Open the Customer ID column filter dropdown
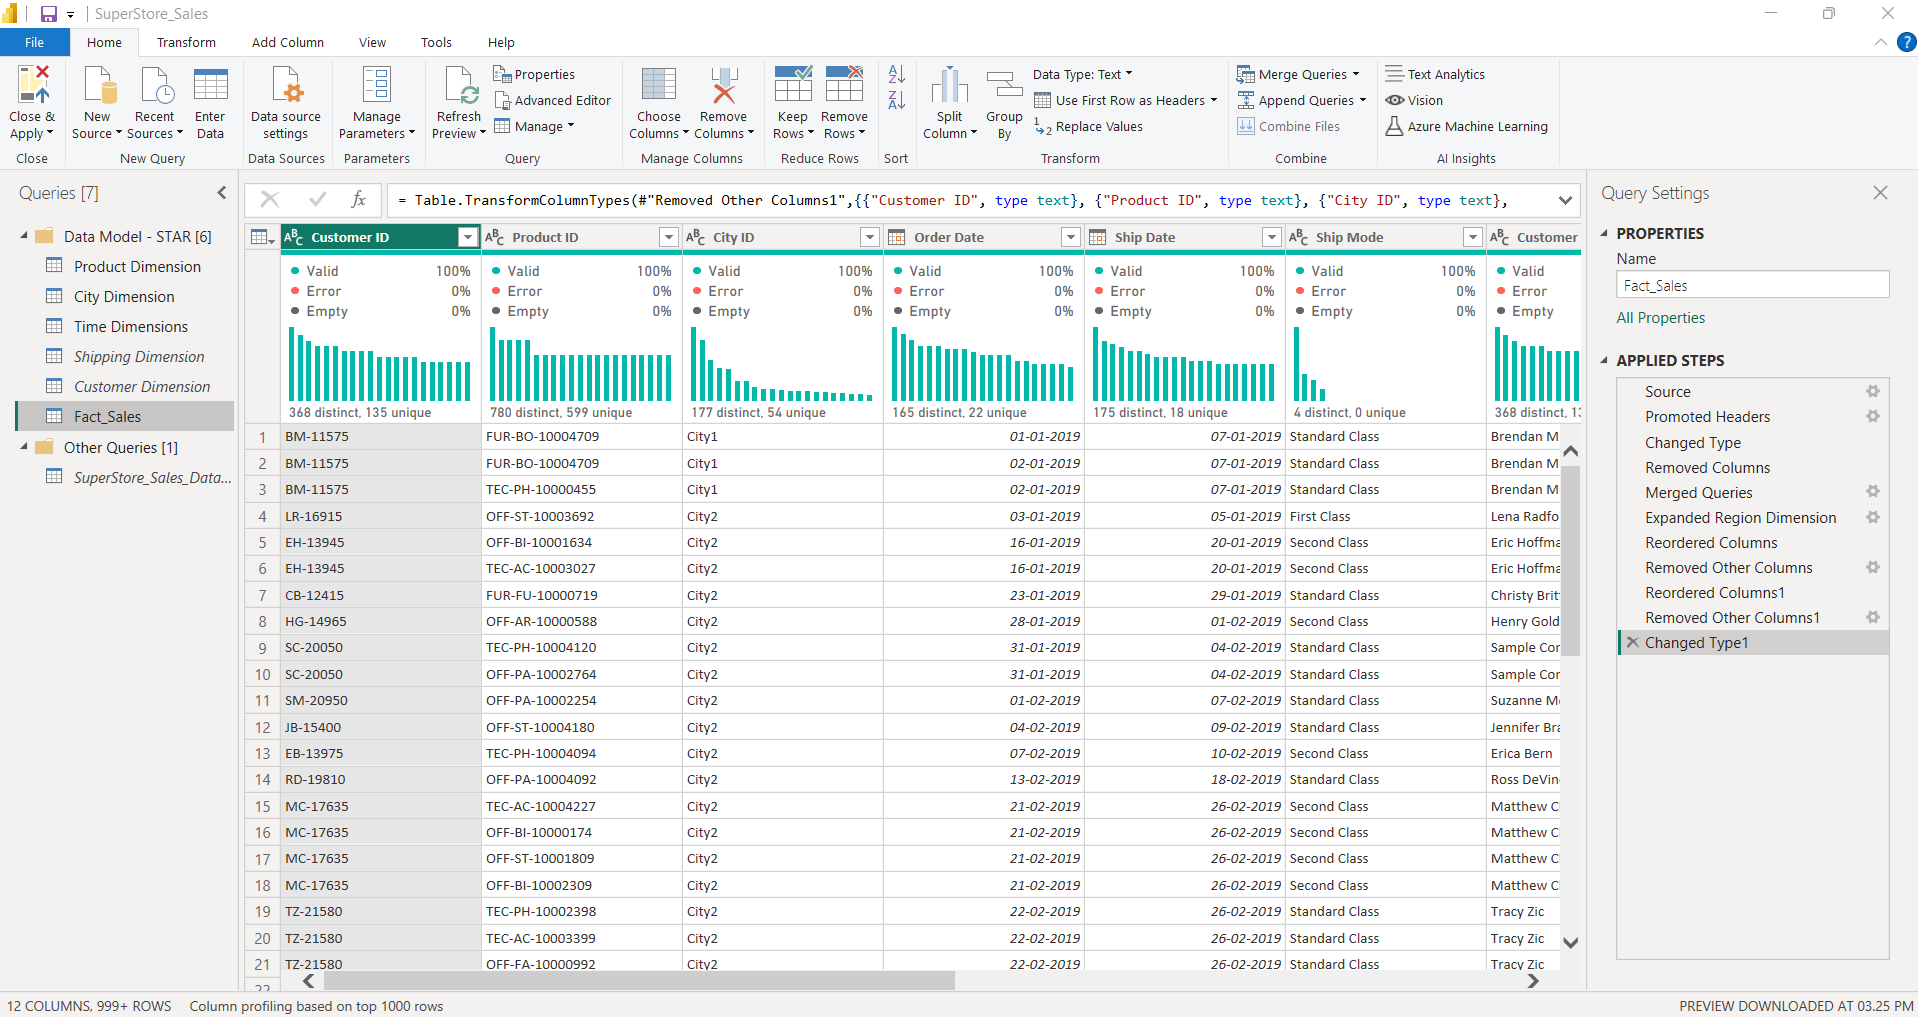This screenshot has height=1017, width=1918. [x=467, y=237]
